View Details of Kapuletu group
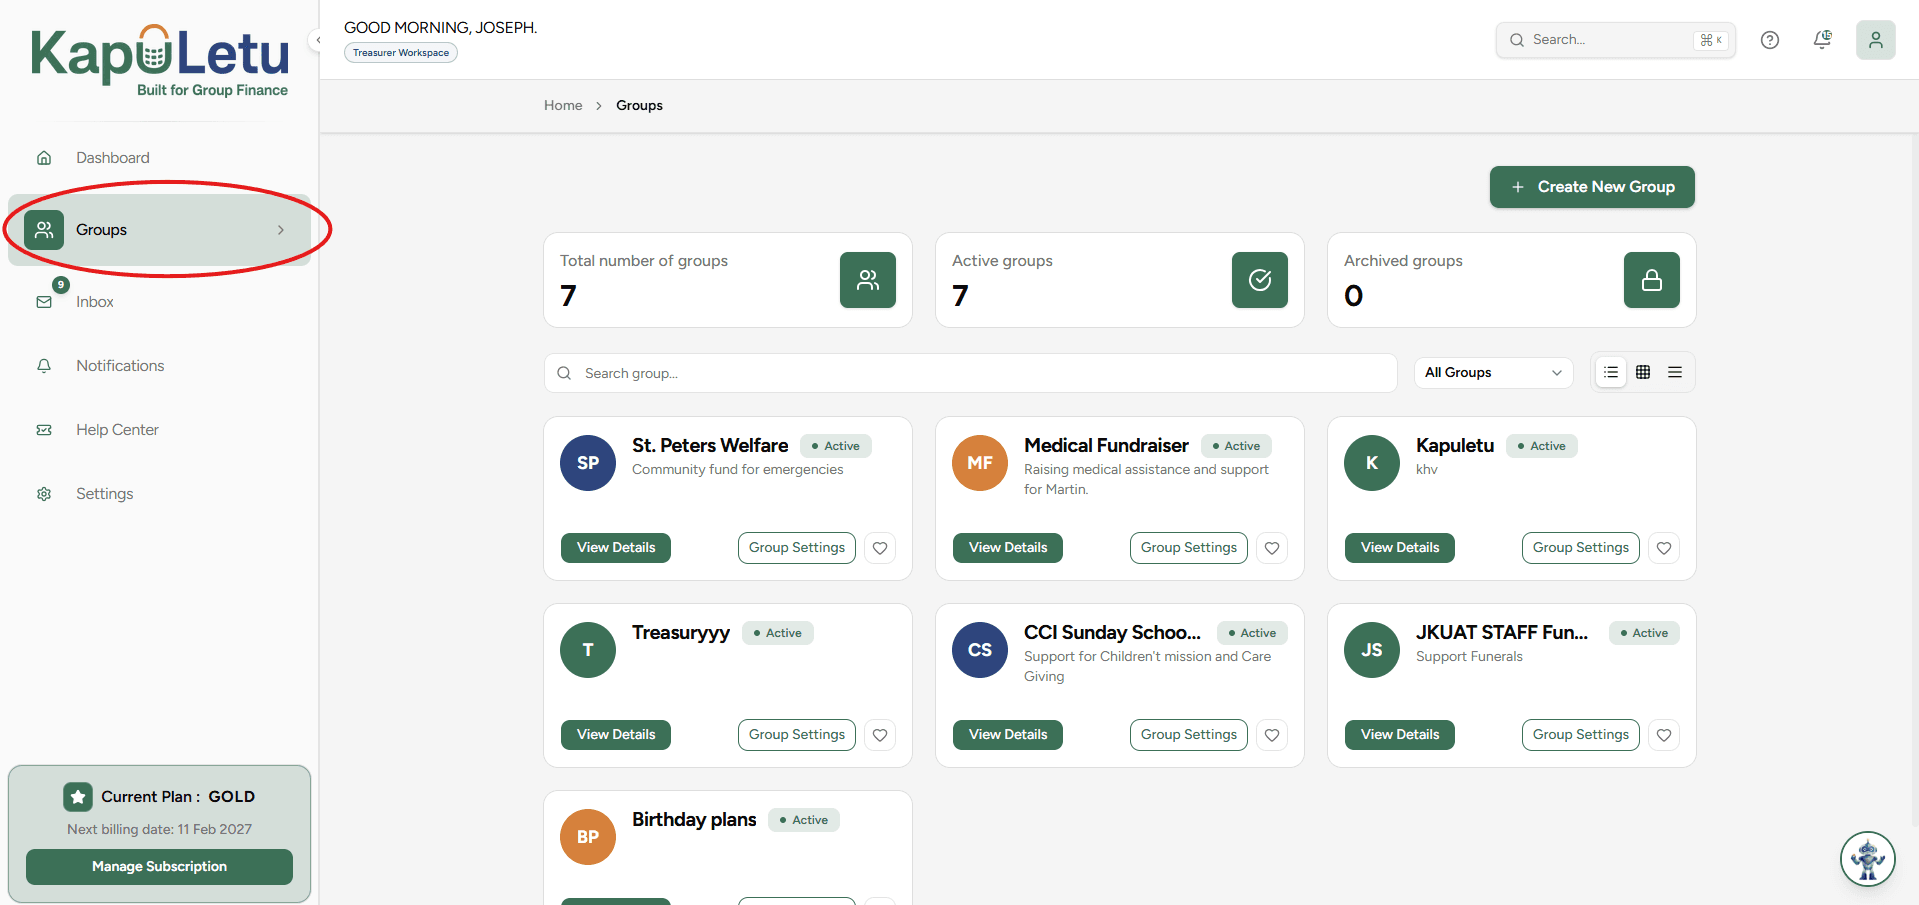 [1400, 548]
